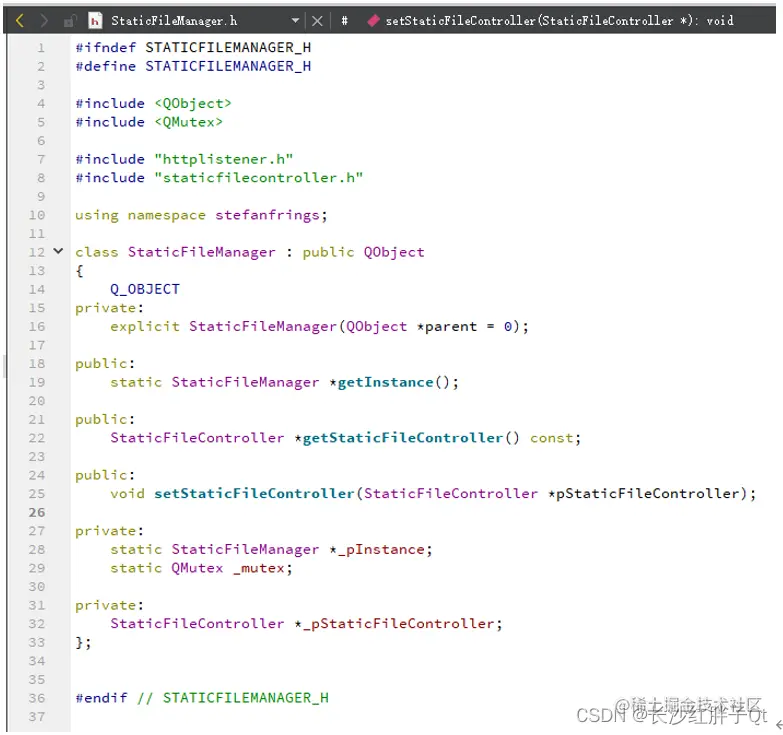Click "httplistener.h" include string
The width and height of the screenshot is (783, 735).
pos(224,159)
